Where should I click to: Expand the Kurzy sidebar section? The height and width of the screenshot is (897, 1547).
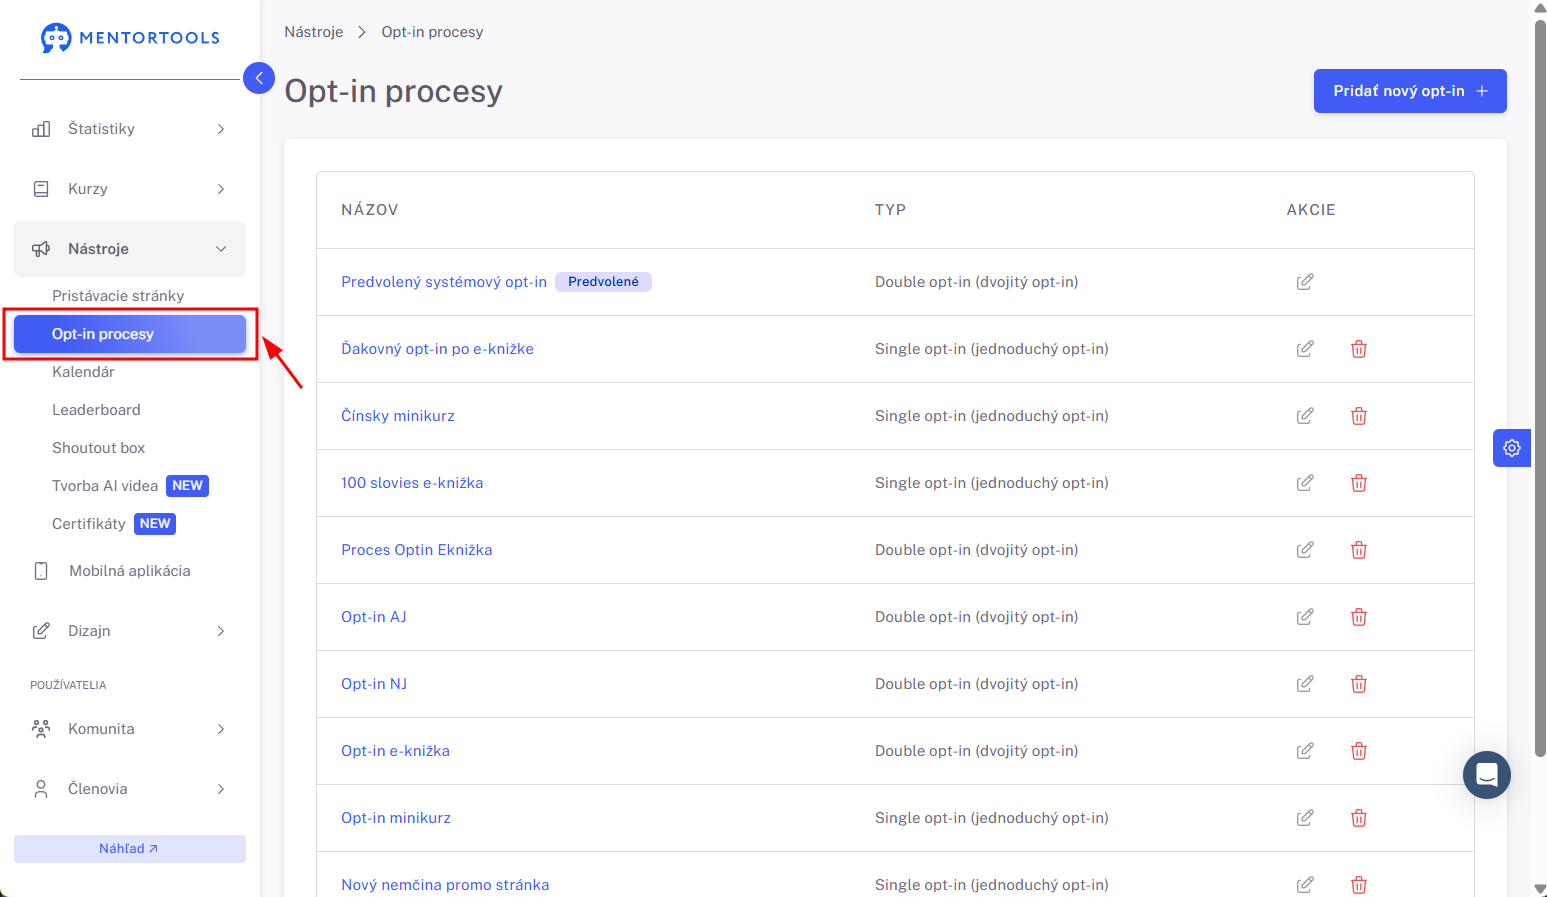coord(130,189)
